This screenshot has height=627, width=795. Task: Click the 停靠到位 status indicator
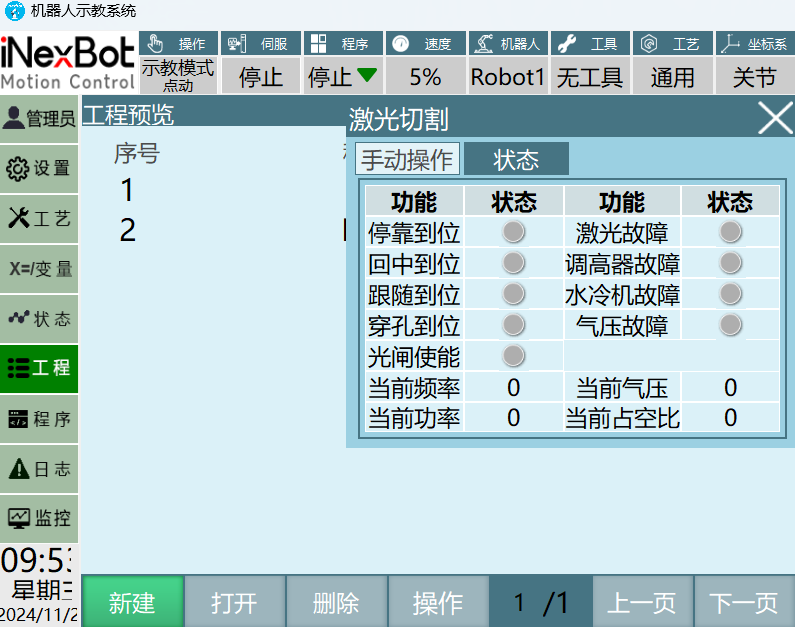514,232
